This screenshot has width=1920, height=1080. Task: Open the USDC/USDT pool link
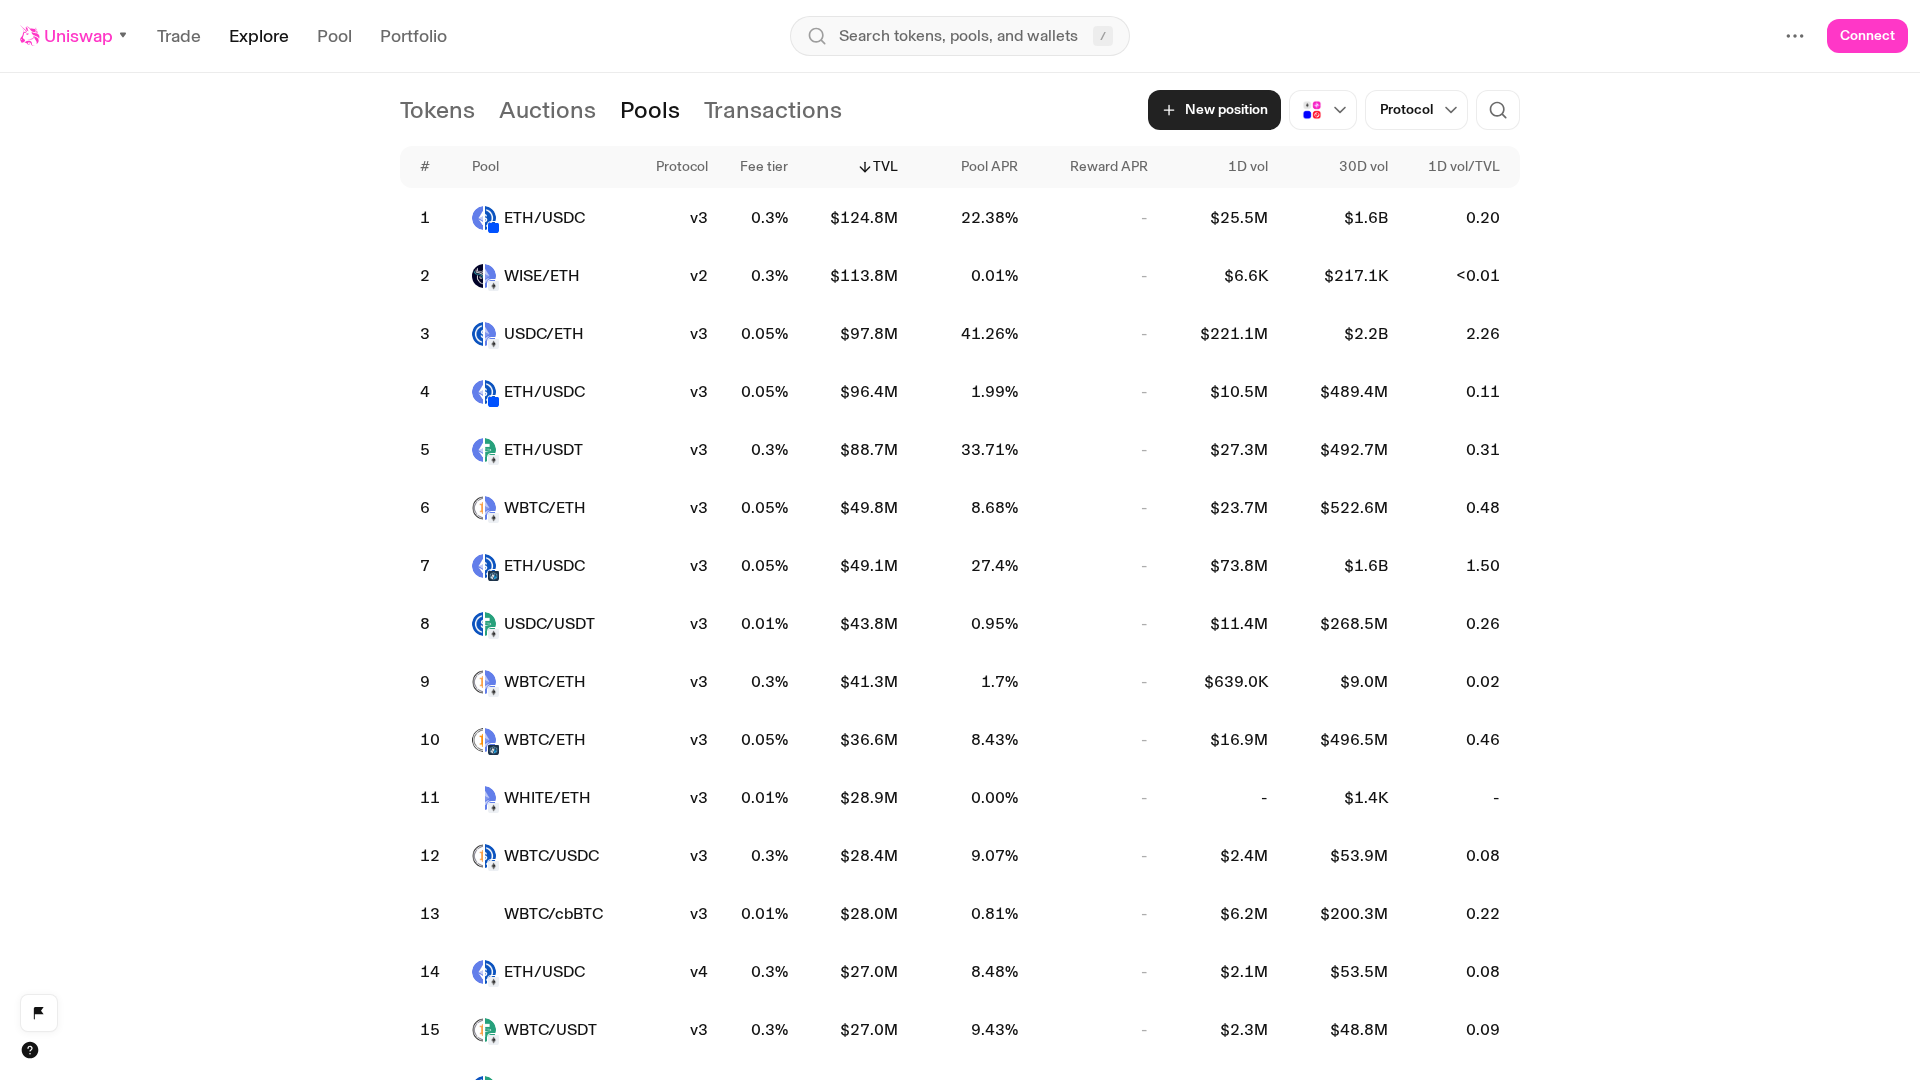tap(549, 624)
